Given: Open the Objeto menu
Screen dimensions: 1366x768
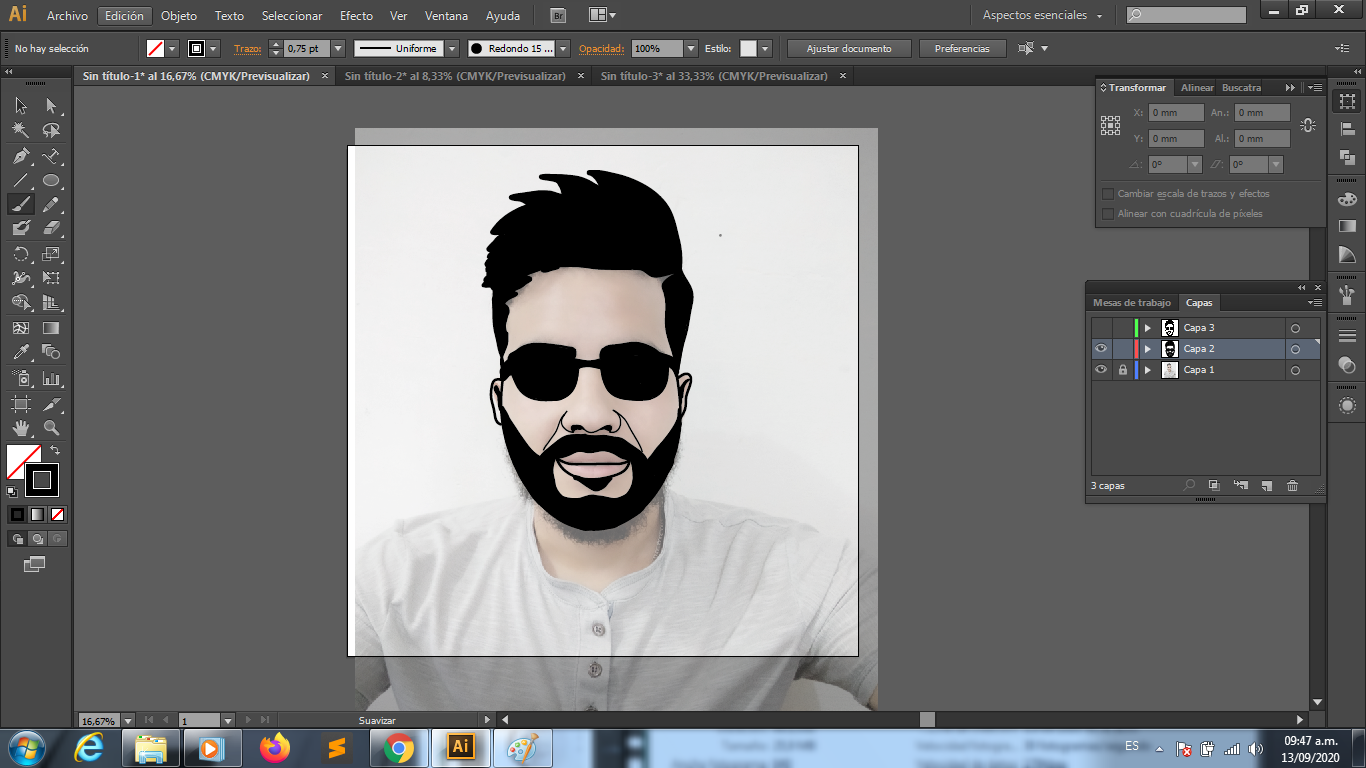Looking at the screenshot, I should (179, 16).
